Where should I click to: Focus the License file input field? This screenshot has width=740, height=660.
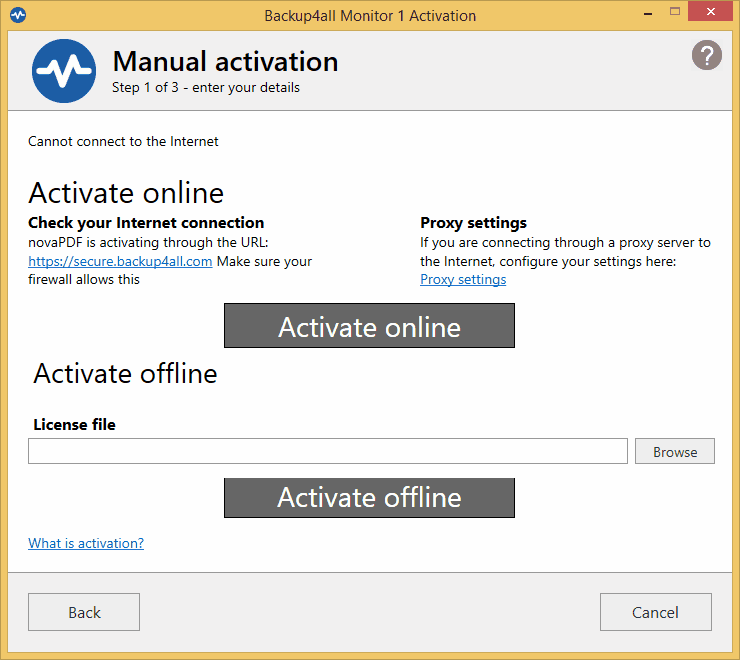pos(328,451)
